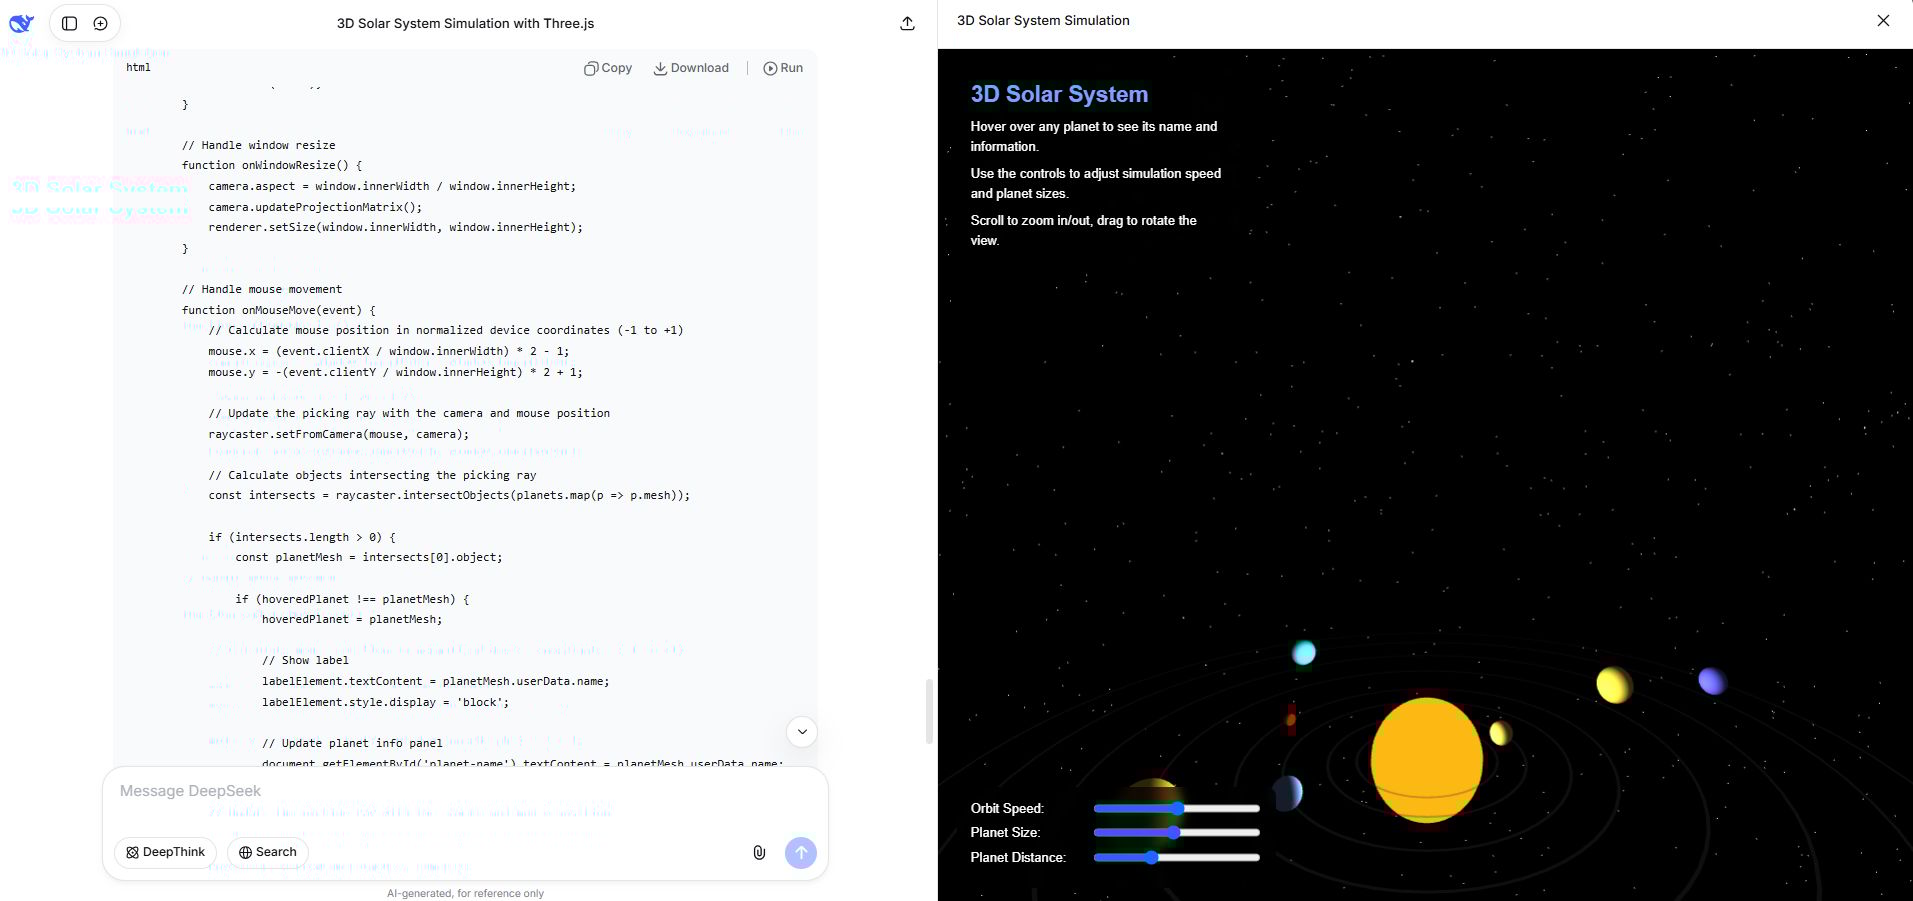Adjust the Orbit Speed slider

[x=1180, y=808]
